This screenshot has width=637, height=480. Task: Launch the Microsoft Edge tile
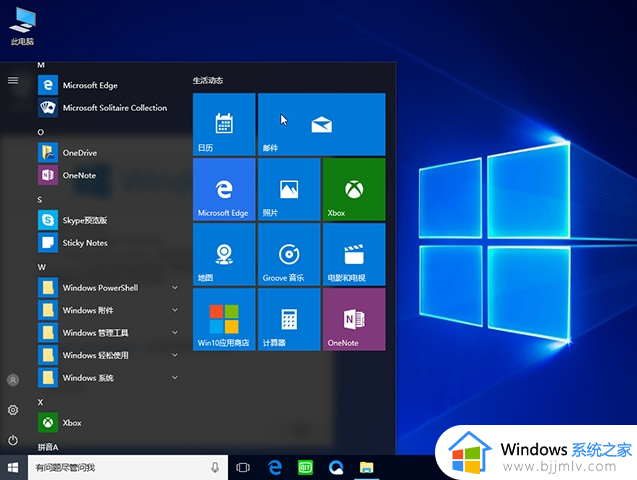point(224,189)
